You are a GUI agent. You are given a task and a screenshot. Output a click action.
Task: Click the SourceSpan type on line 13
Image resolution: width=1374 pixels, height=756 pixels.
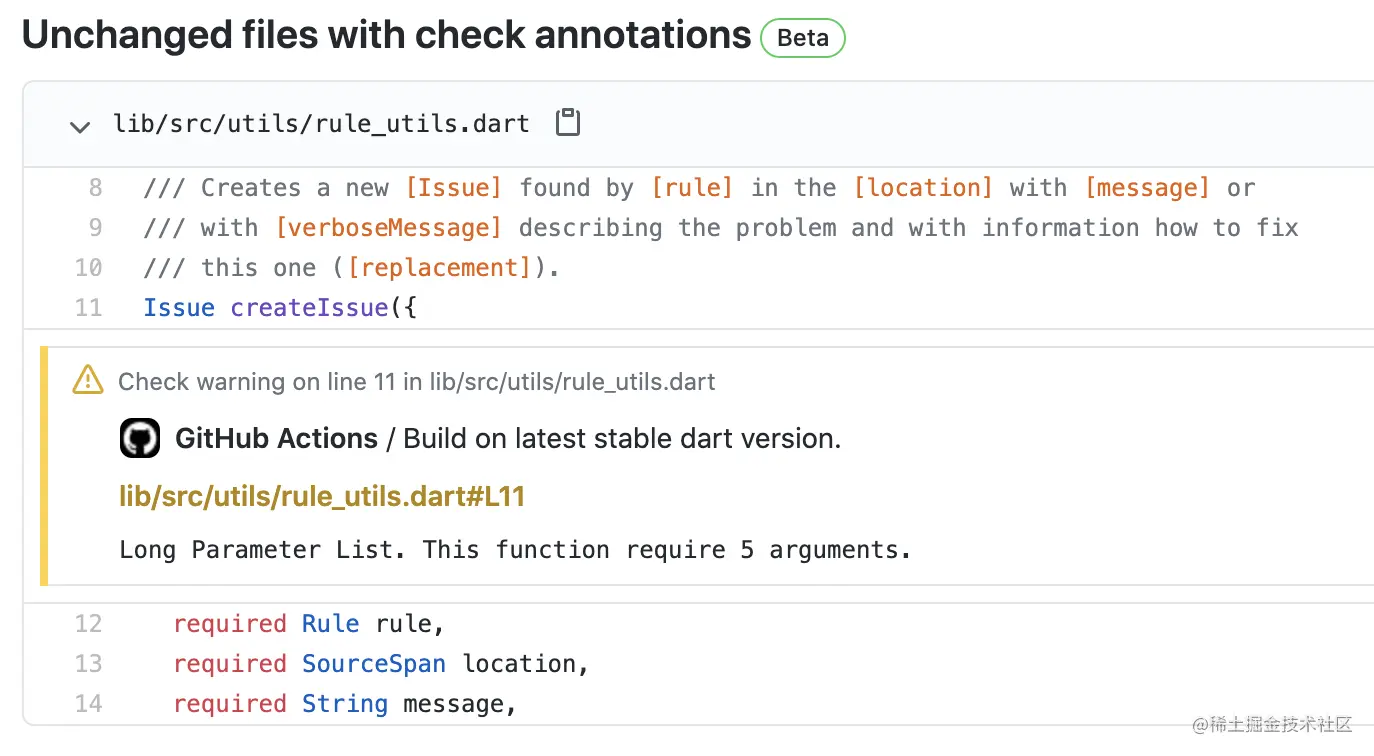coord(373,663)
